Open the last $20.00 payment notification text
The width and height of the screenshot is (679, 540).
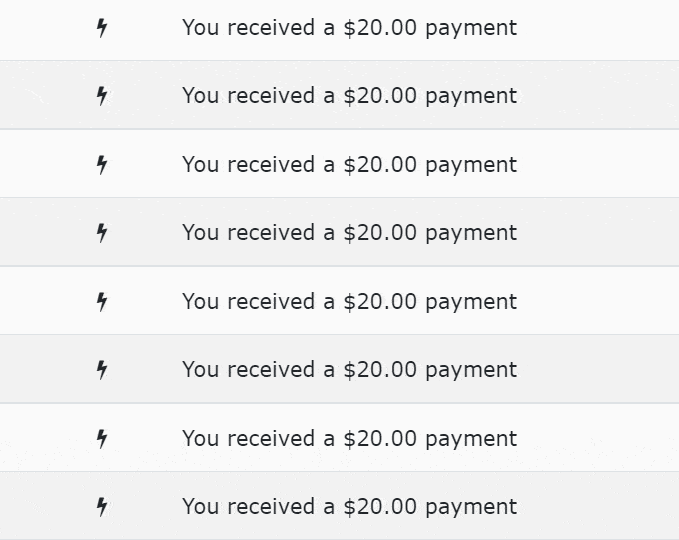pyautogui.click(x=349, y=507)
